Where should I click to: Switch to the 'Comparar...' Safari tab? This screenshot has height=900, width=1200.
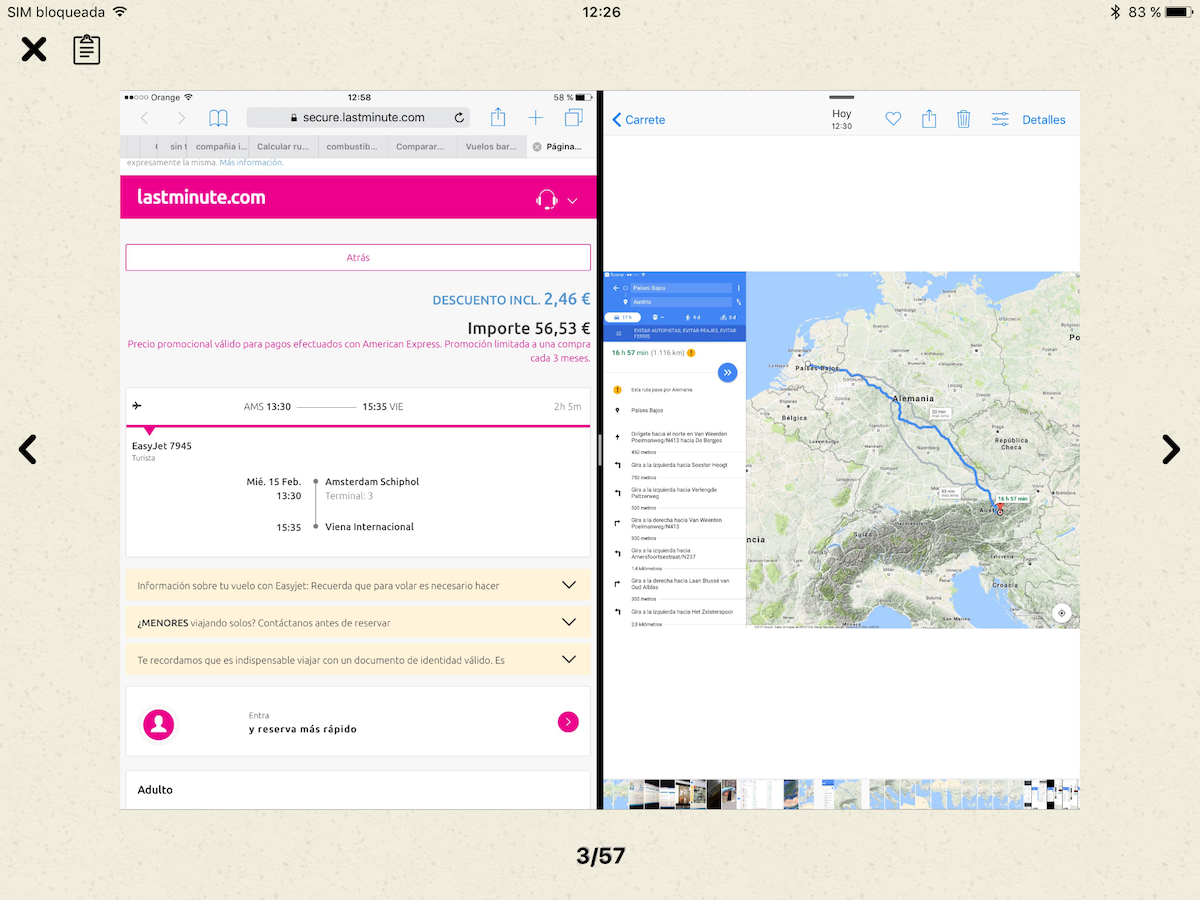420,147
